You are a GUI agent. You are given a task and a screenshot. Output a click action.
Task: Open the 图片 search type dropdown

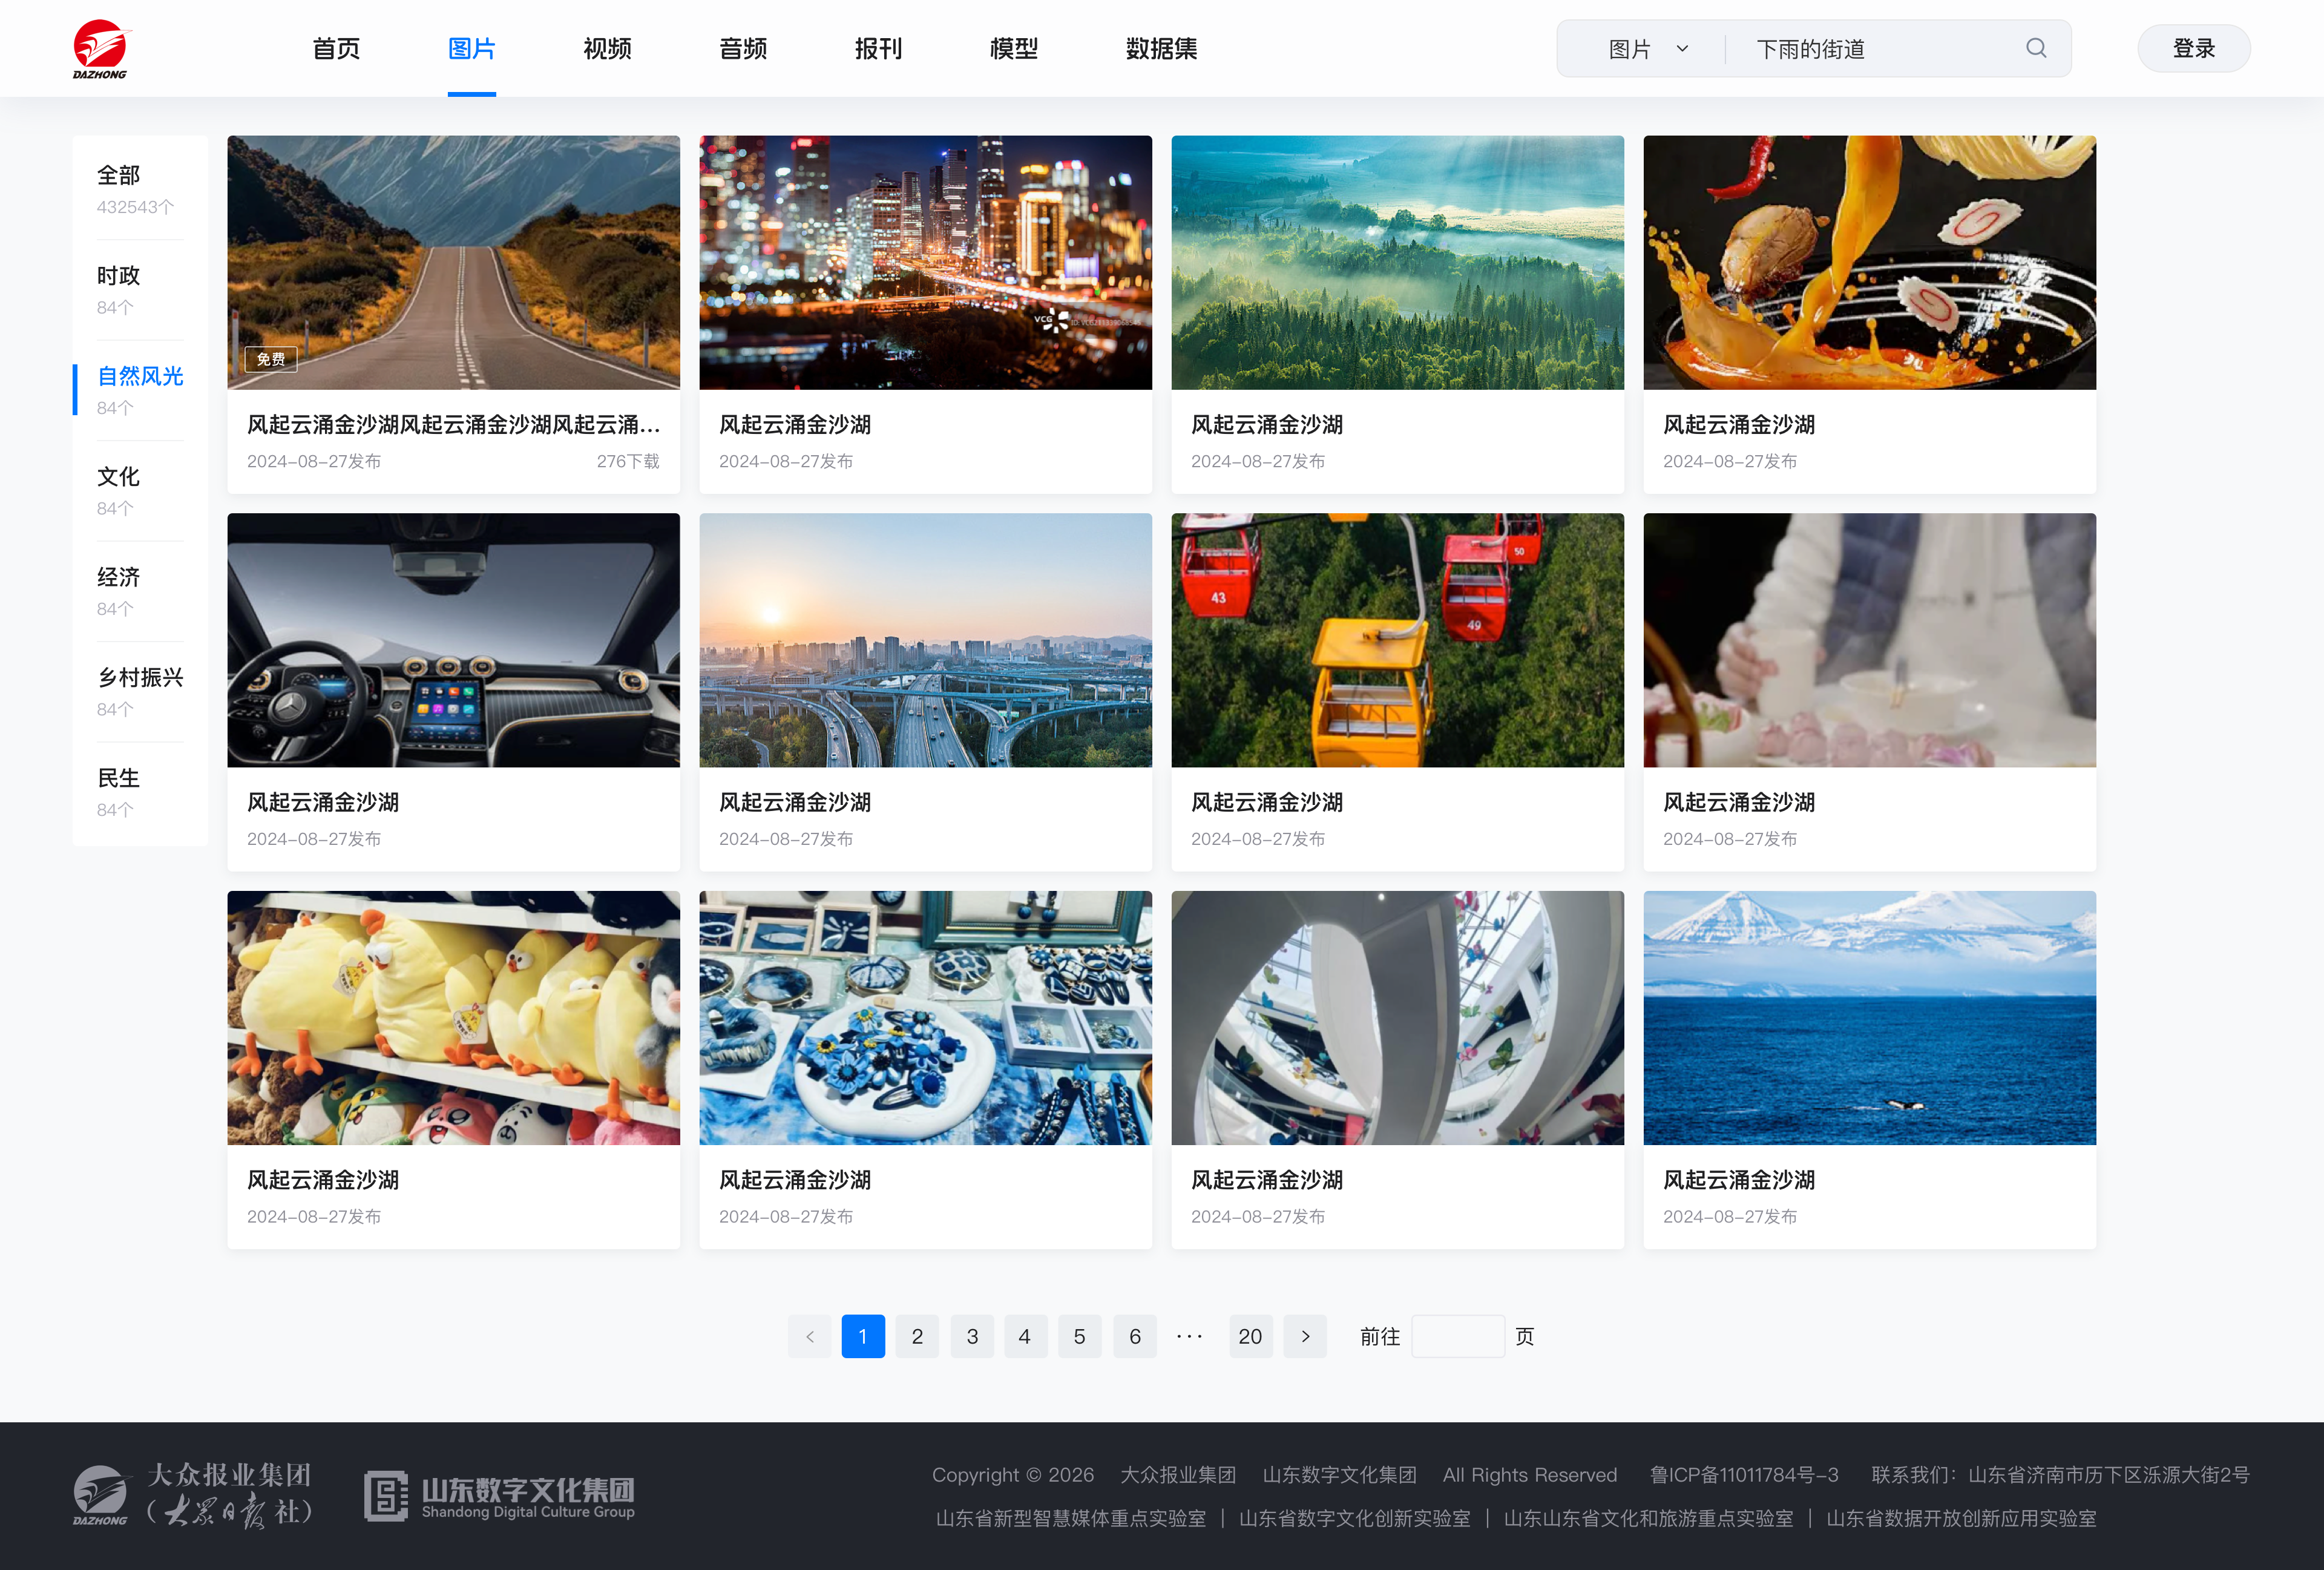click(x=1648, y=49)
